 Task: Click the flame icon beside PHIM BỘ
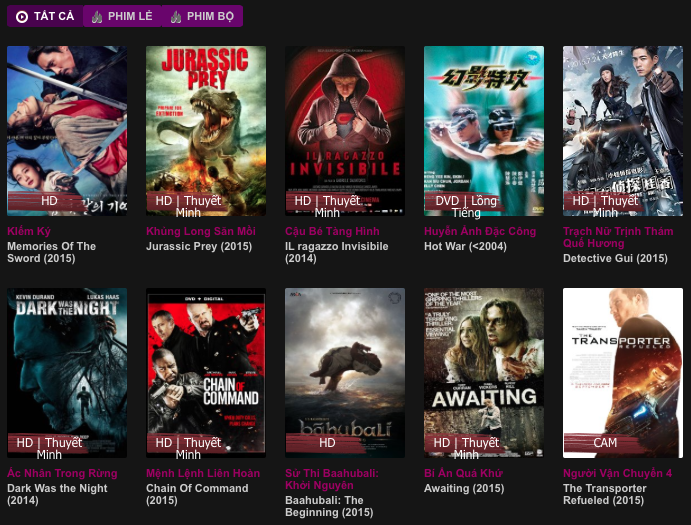pyautogui.click(x=176, y=17)
